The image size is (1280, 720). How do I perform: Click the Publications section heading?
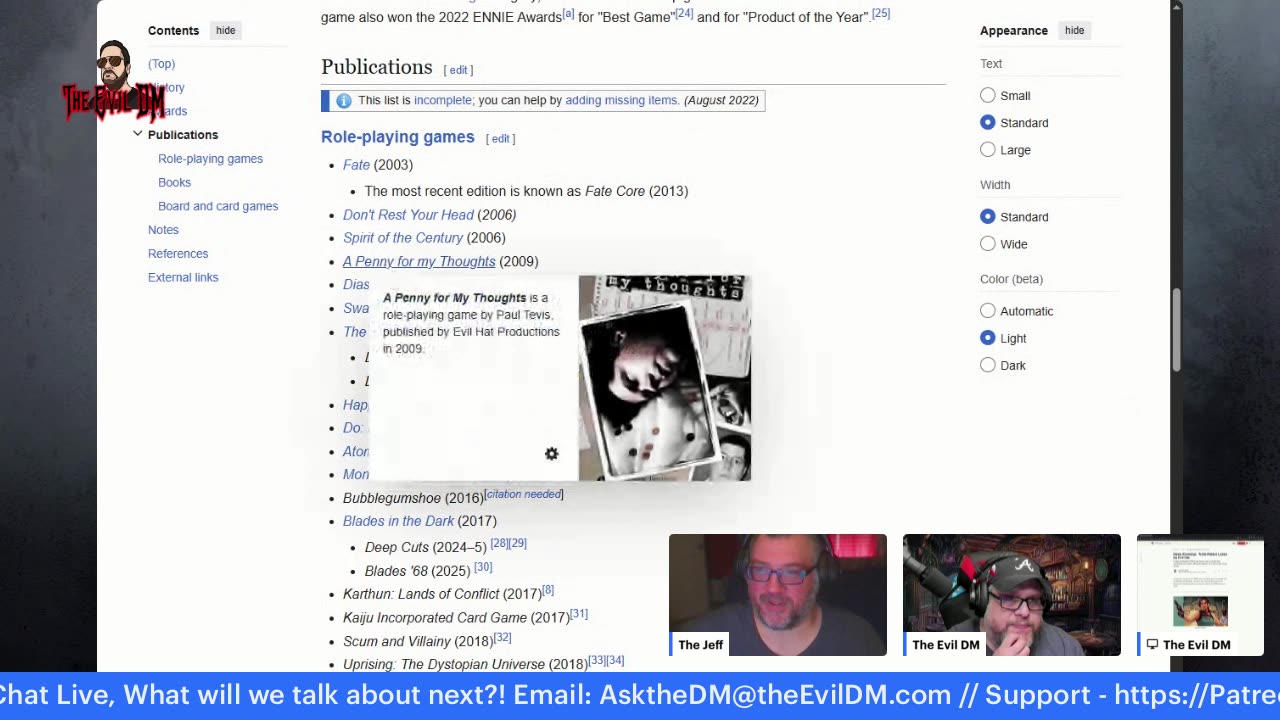tap(376, 67)
